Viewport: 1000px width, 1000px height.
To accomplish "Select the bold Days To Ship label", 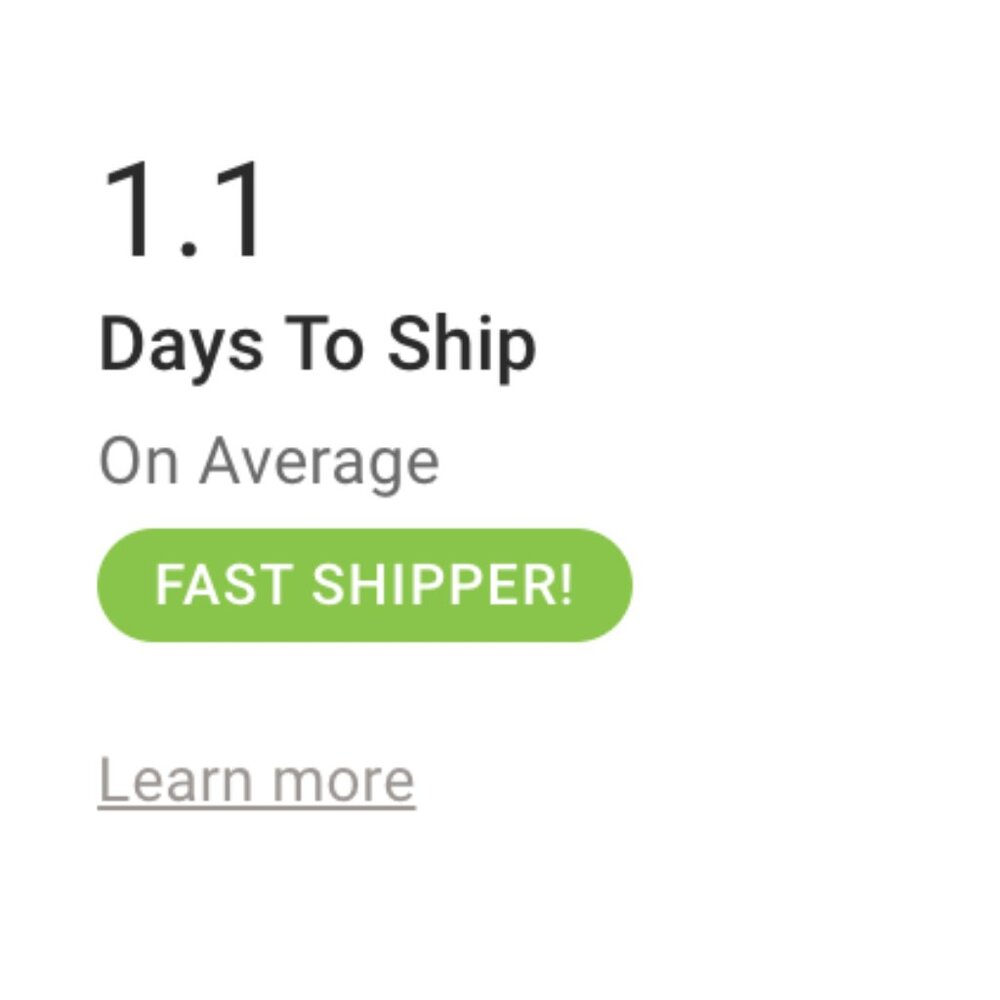I will coord(317,345).
